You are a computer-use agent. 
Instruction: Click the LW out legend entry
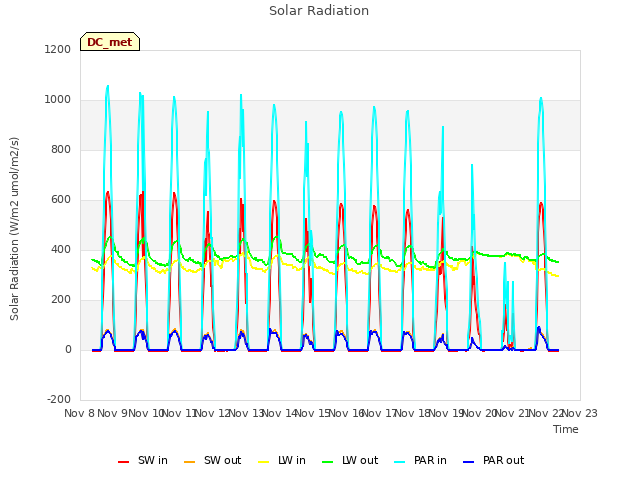tap(350, 460)
